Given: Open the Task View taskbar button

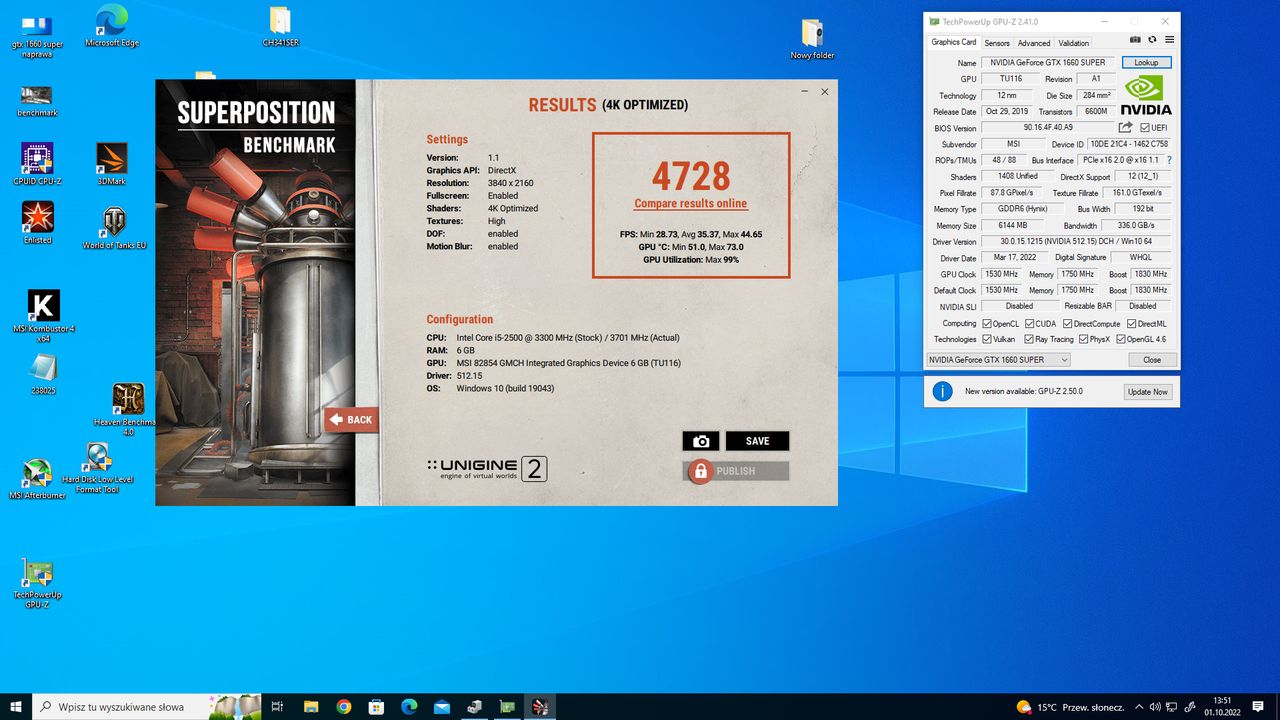Looking at the screenshot, I should [x=278, y=707].
